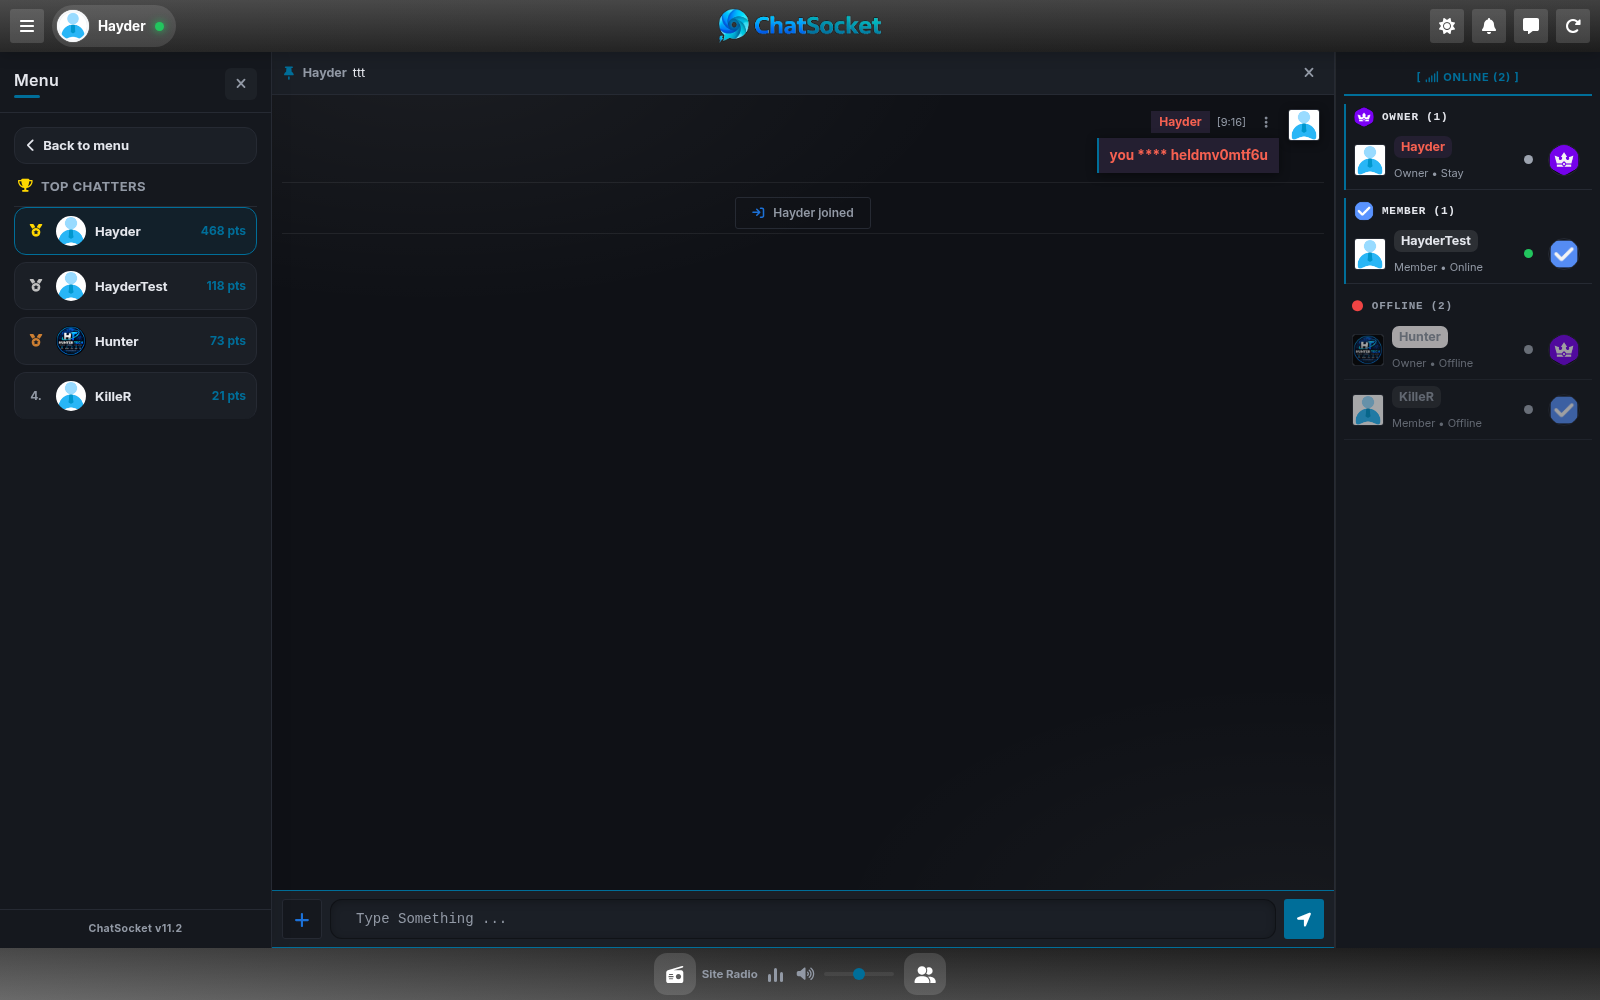Click the radio equalizer bars icon
Screen dimensions: 1600x1000
click(775, 974)
